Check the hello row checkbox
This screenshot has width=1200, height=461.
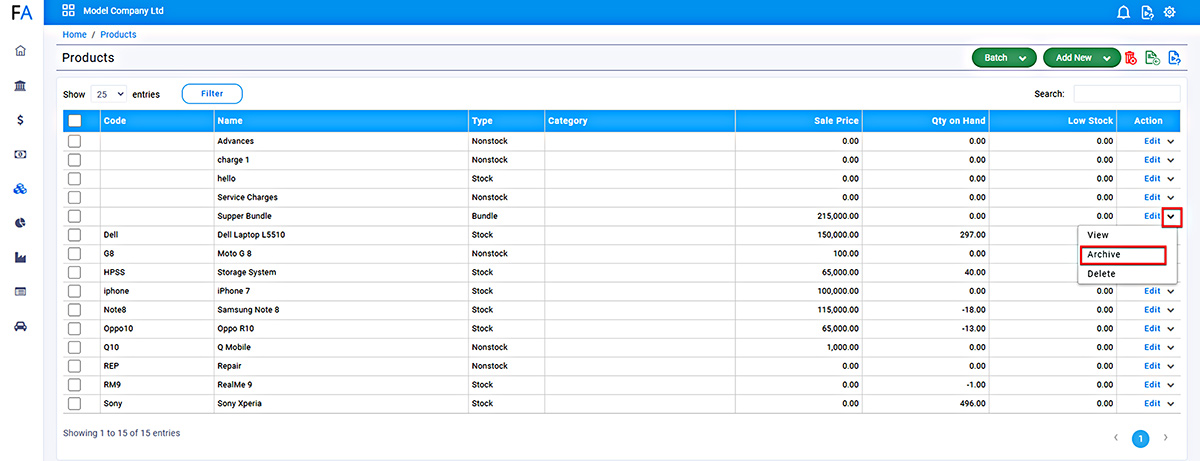point(74,178)
